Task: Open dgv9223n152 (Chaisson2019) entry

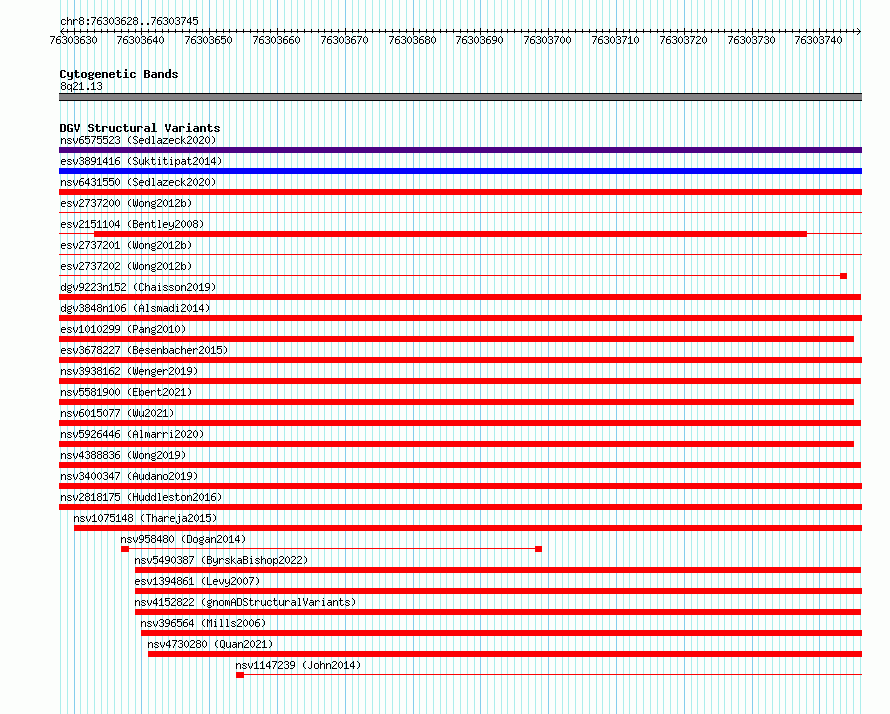Action: point(138,287)
